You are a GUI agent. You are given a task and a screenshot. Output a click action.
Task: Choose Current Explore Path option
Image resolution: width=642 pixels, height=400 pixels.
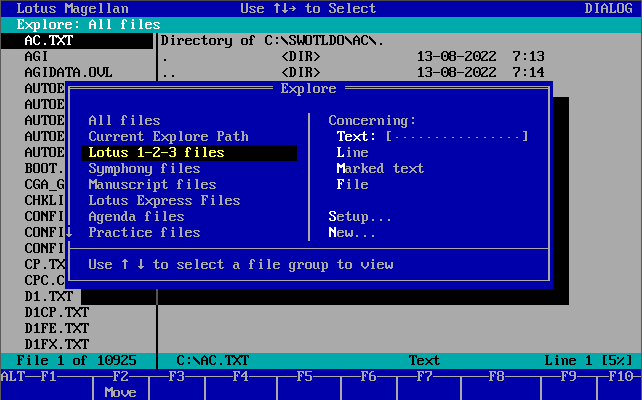[168, 137]
